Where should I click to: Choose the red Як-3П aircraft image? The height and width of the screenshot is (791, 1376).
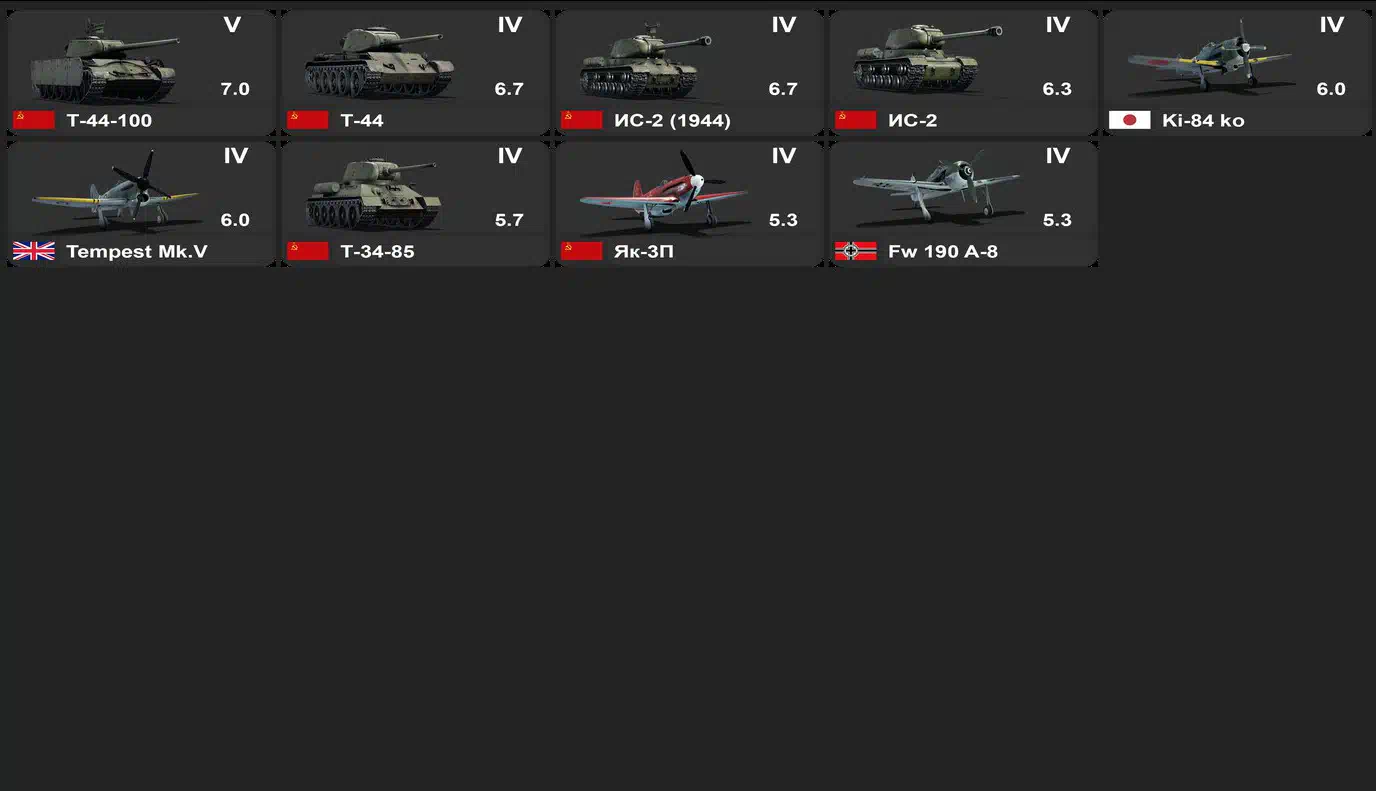[664, 190]
